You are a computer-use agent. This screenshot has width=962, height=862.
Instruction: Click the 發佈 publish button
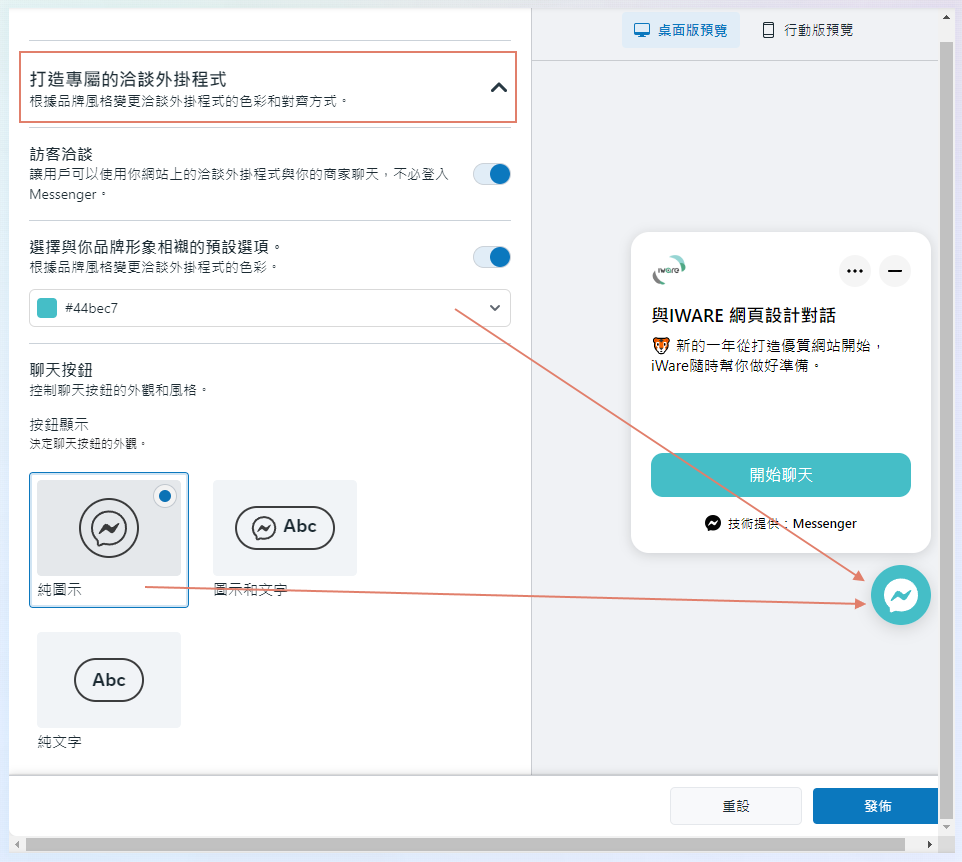pyautogui.click(x=875, y=806)
